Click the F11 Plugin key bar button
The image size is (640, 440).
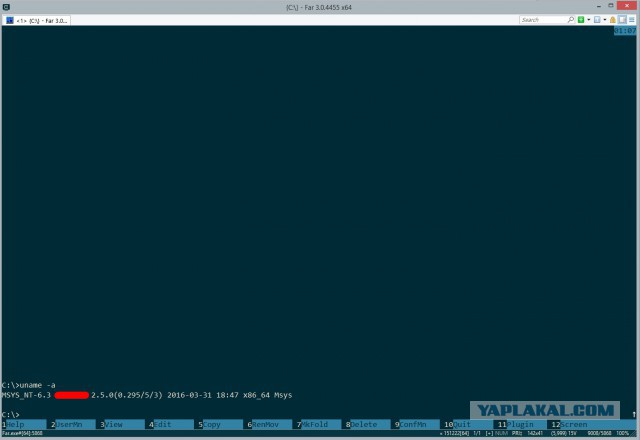pos(520,424)
